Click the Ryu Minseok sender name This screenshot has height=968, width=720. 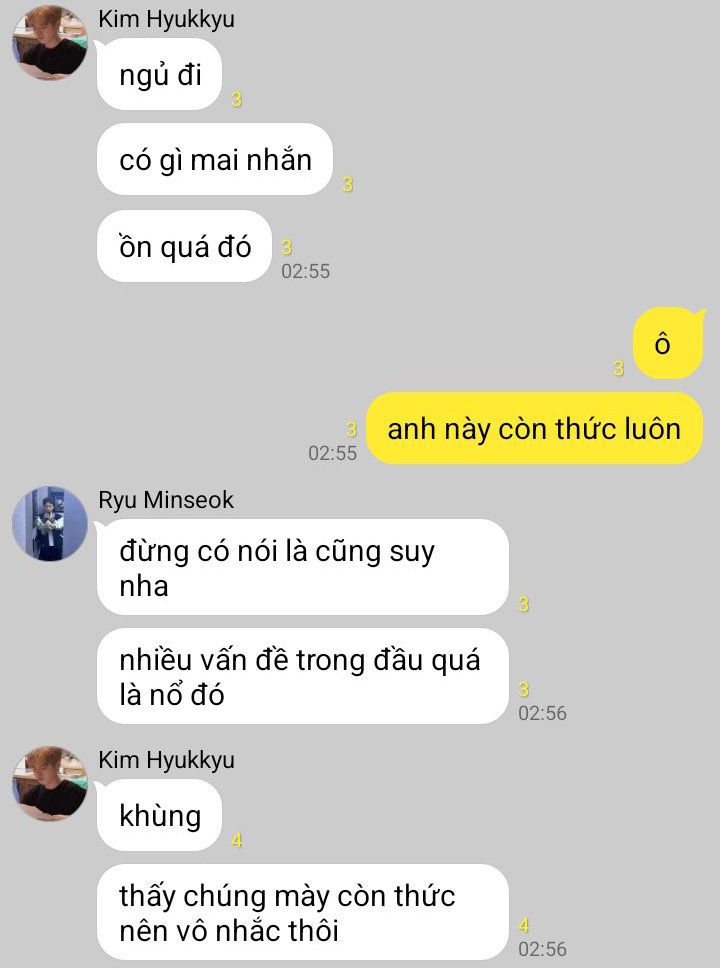point(166,499)
